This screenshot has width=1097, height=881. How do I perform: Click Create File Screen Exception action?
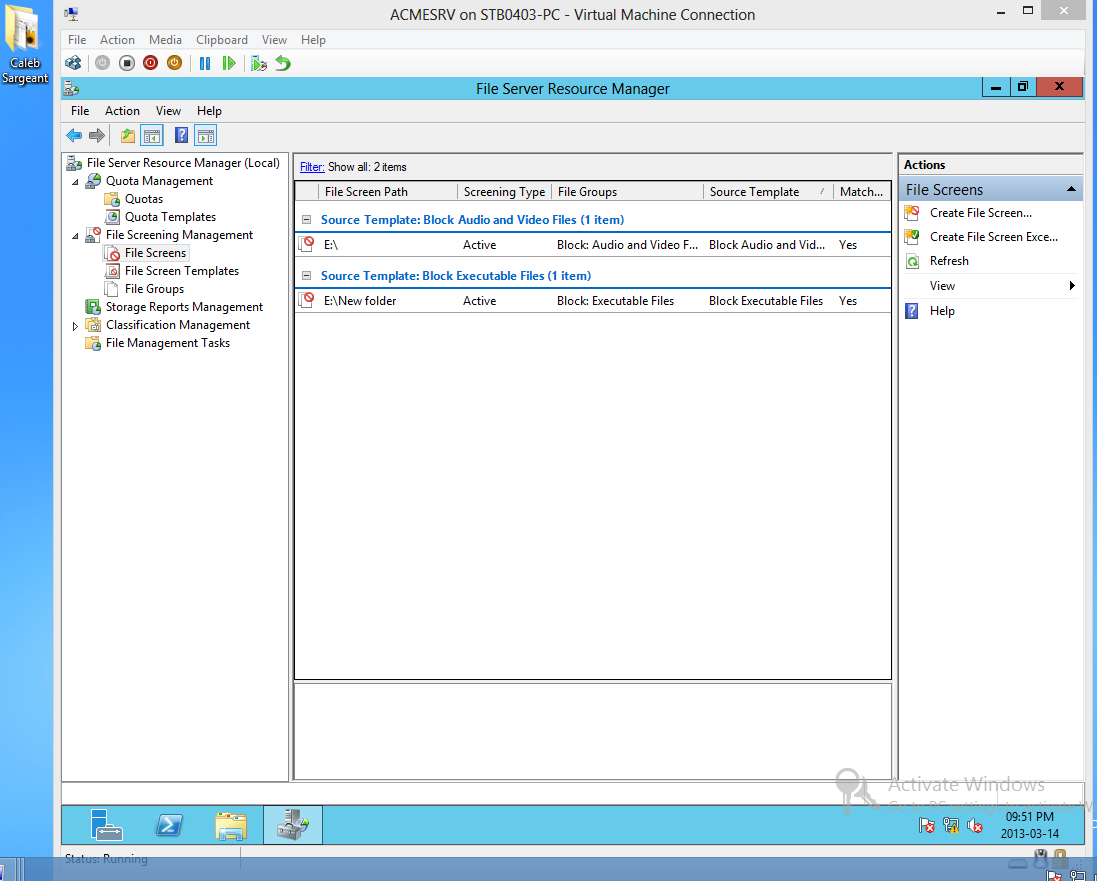click(993, 237)
